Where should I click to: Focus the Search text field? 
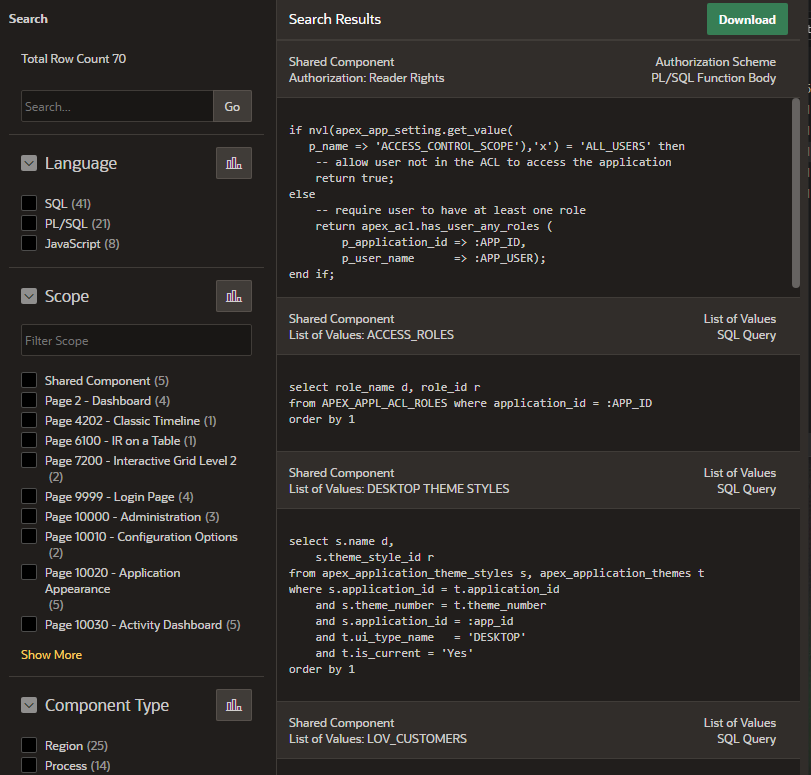117,106
